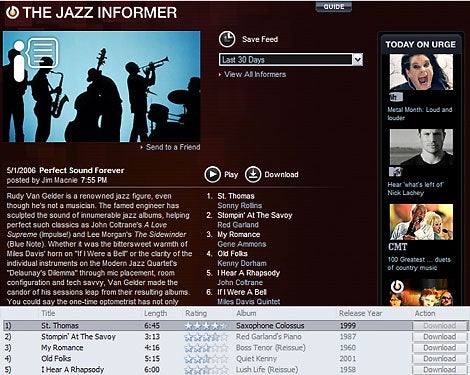Click the Download arrow circle icon
The height and width of the screenshot is (375, 470).
pos(253,174)
